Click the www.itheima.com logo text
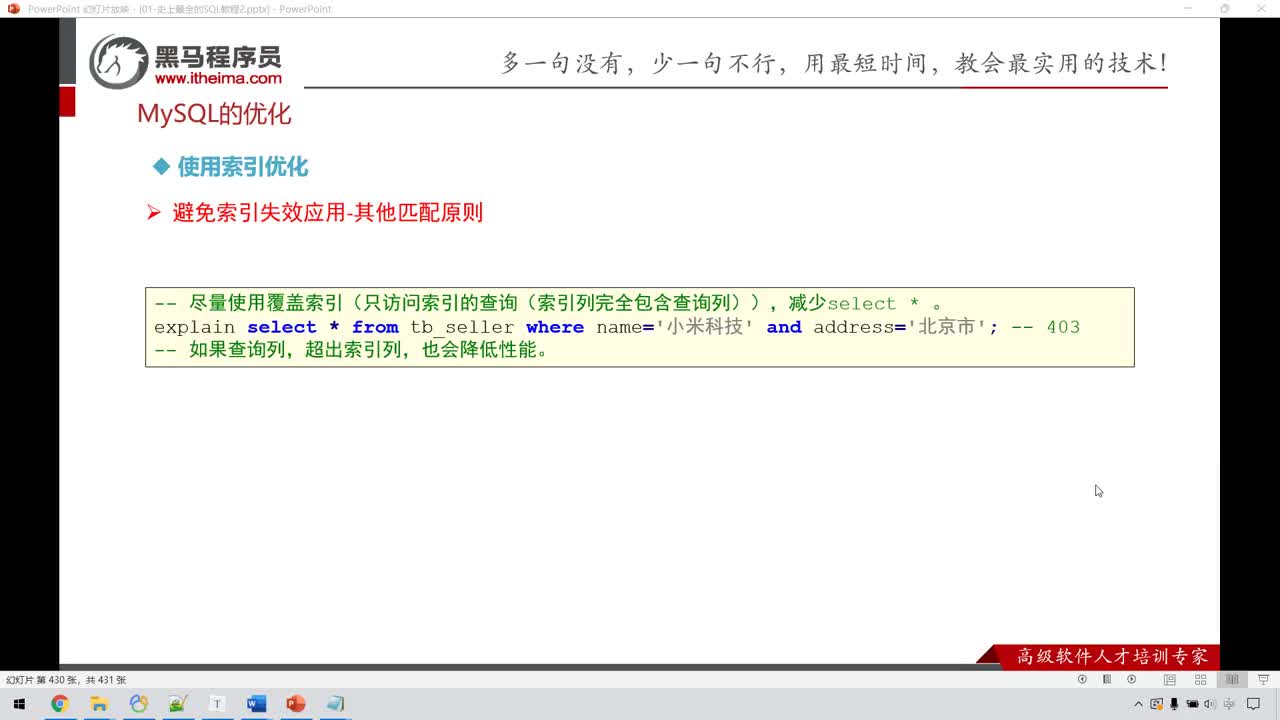 [x=218, y=78]
